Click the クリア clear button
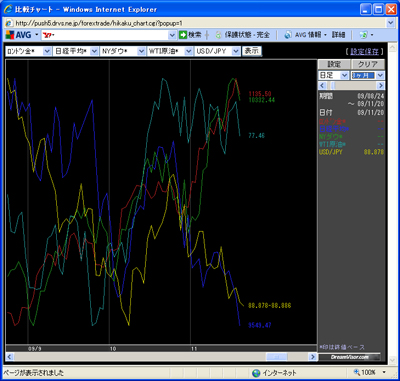400x381 pixels. [368, 65]
